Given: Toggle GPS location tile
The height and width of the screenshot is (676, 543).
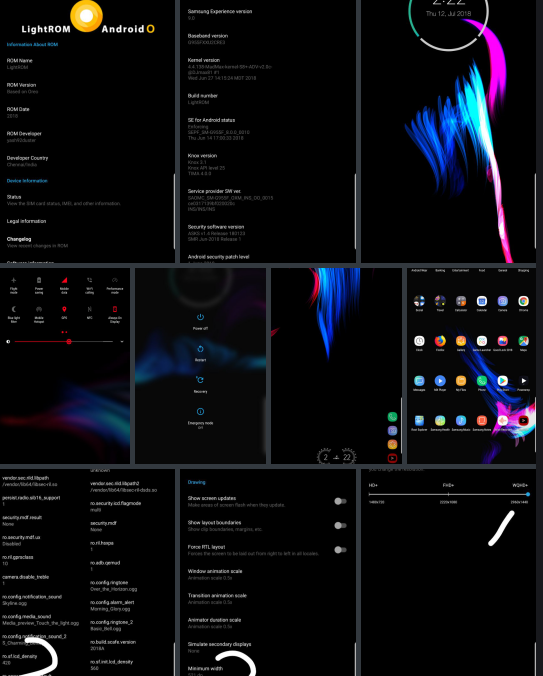Looking at the screenshot, I should tap(64, 313).
